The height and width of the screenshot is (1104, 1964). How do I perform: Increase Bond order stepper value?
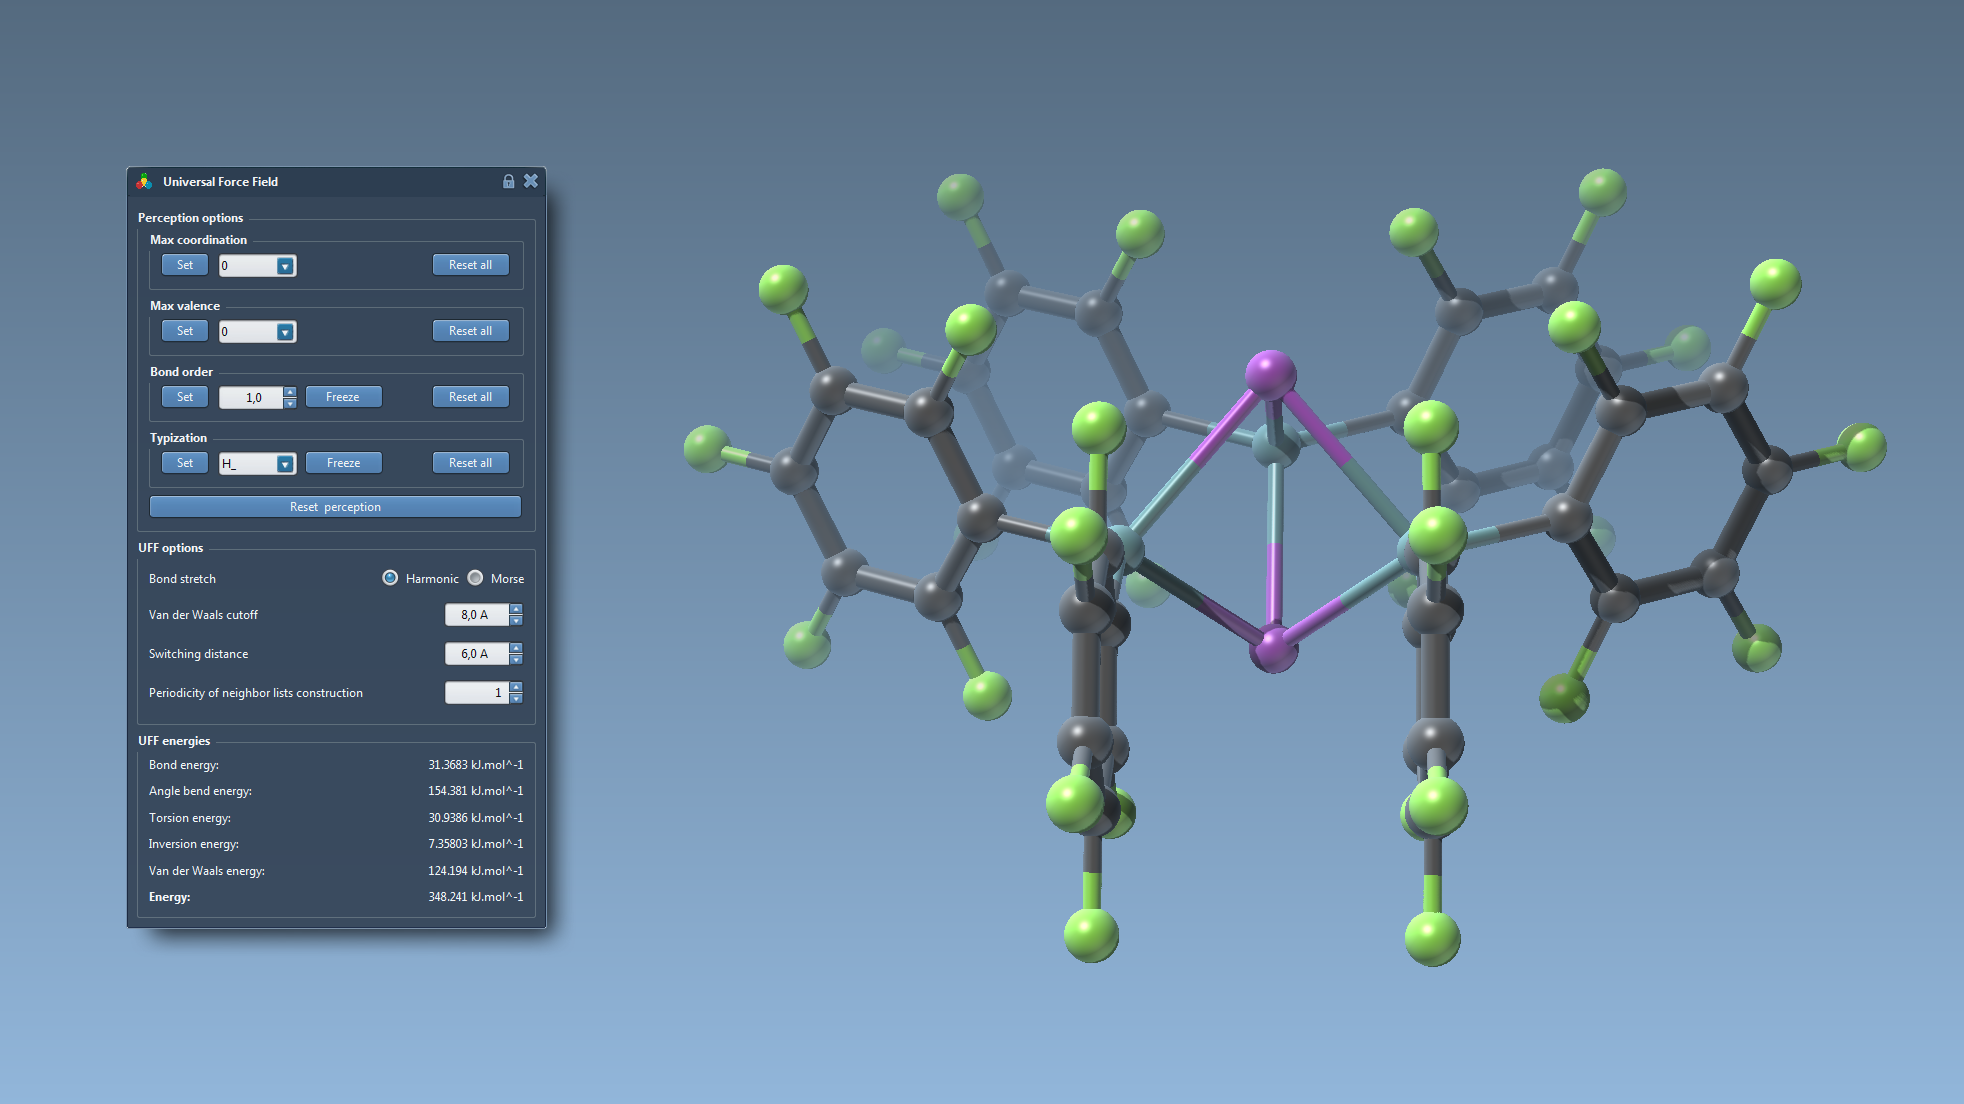pyautogui.click(x=290, y=392)
